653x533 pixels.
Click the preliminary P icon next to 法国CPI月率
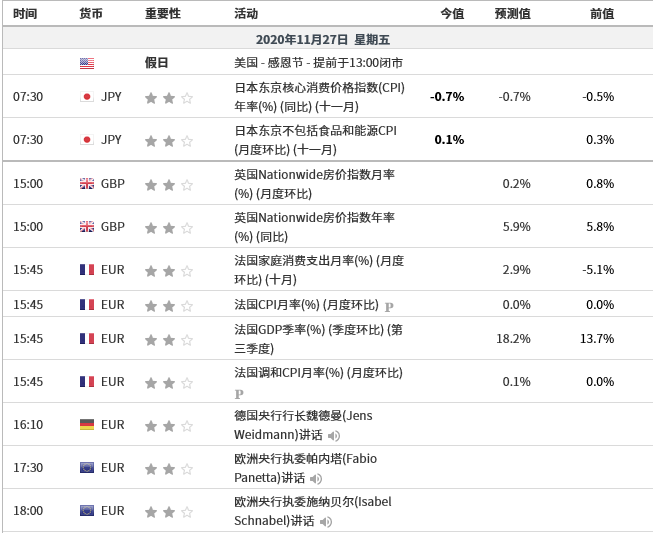click(389, 307)
